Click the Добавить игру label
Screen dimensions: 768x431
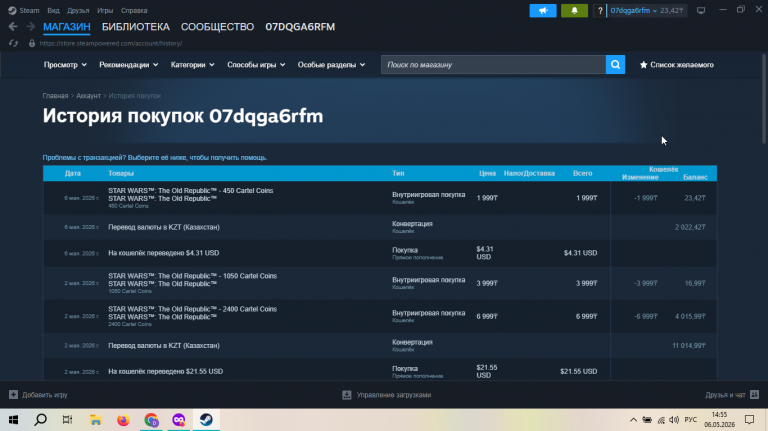[x=45, y=395]
